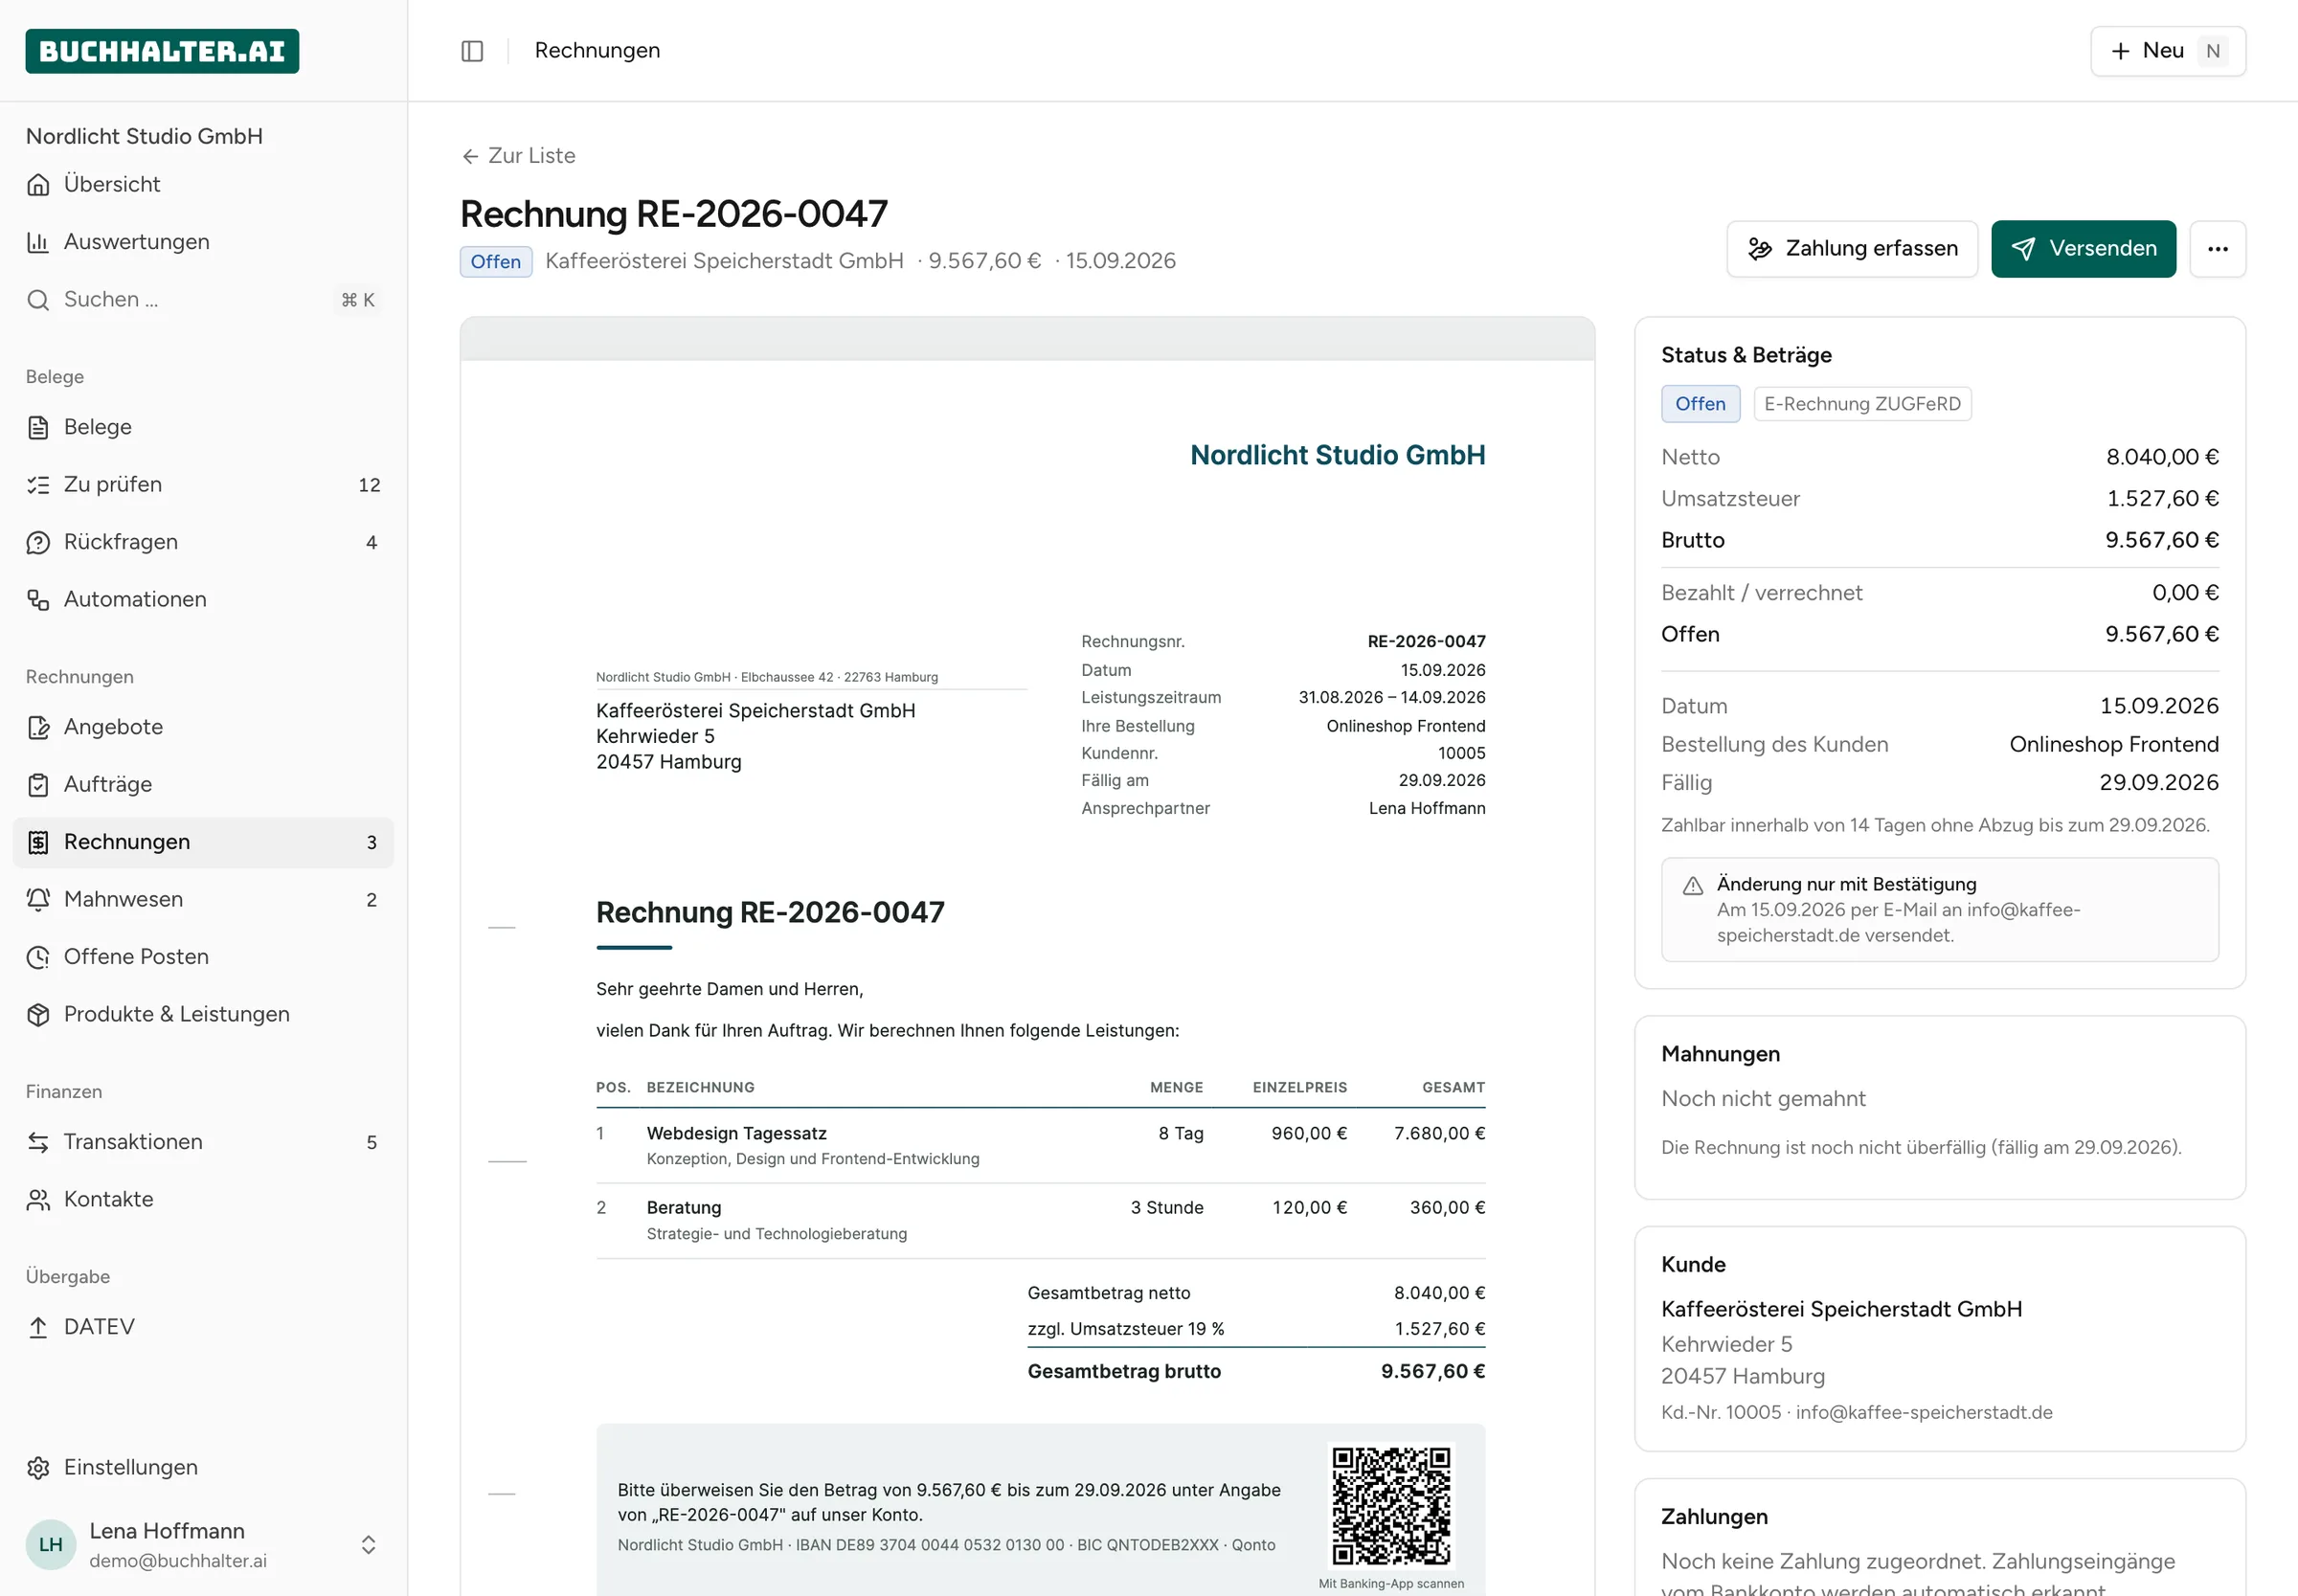Viewport: 2298px width, 1596px height.
Task: Click the Webdesign Tagessatz line item
Action: tap(1040, 1146)
